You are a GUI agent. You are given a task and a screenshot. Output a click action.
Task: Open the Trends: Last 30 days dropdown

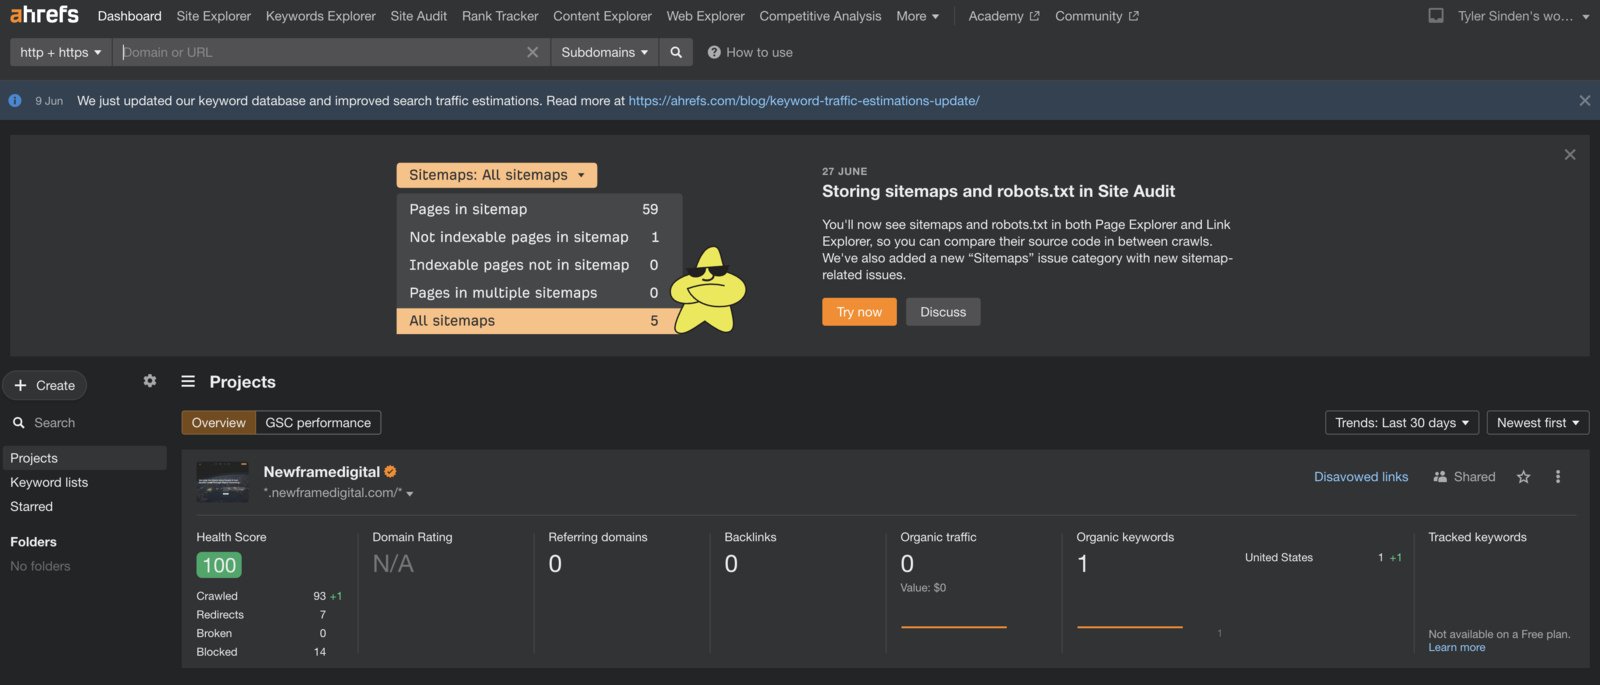[x=1402, y=423]
